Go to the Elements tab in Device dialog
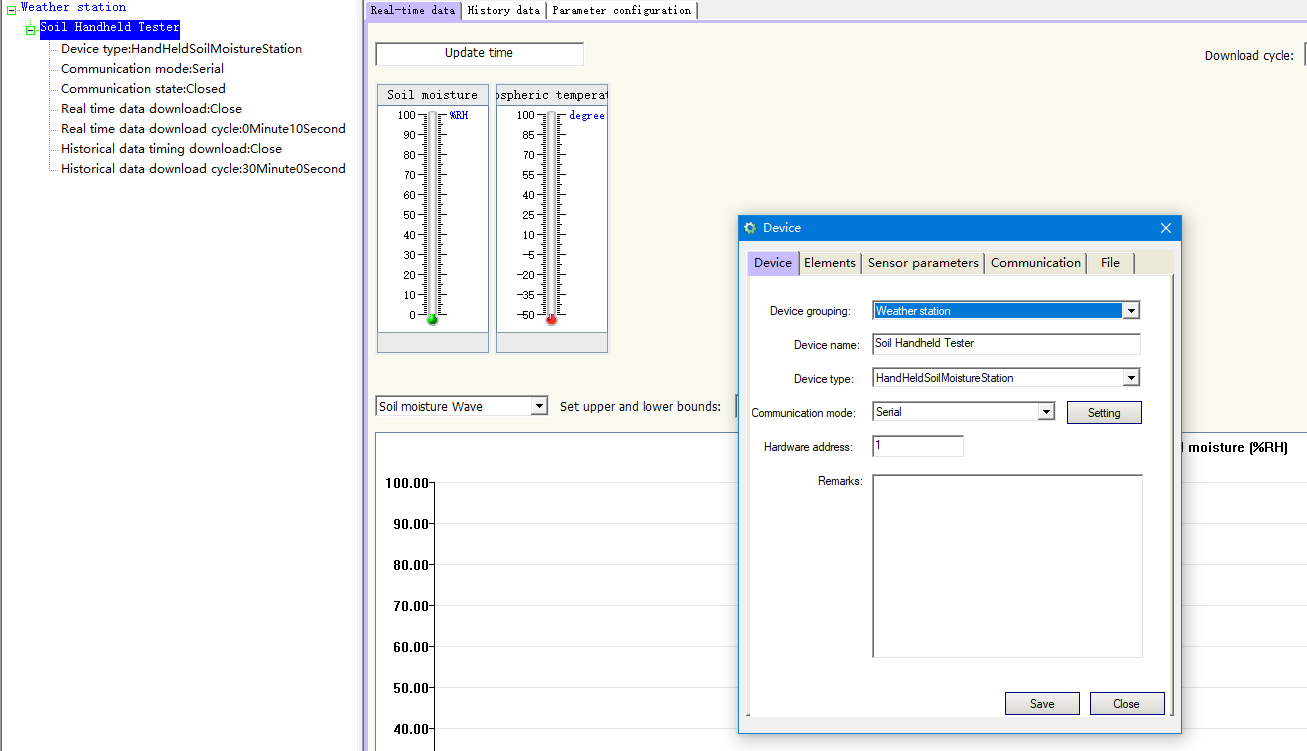1307x751 pixels. click(x=830, y=263)
